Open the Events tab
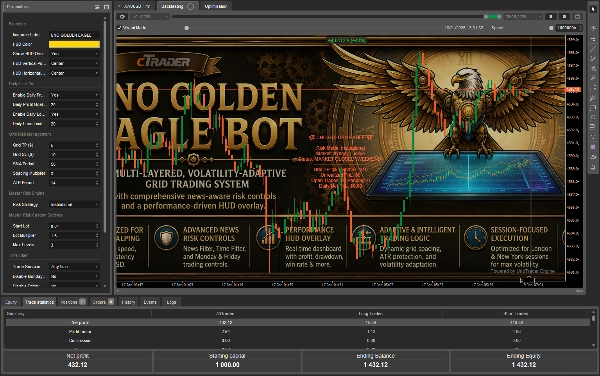 pyautogui.click(x=150, y=302)
